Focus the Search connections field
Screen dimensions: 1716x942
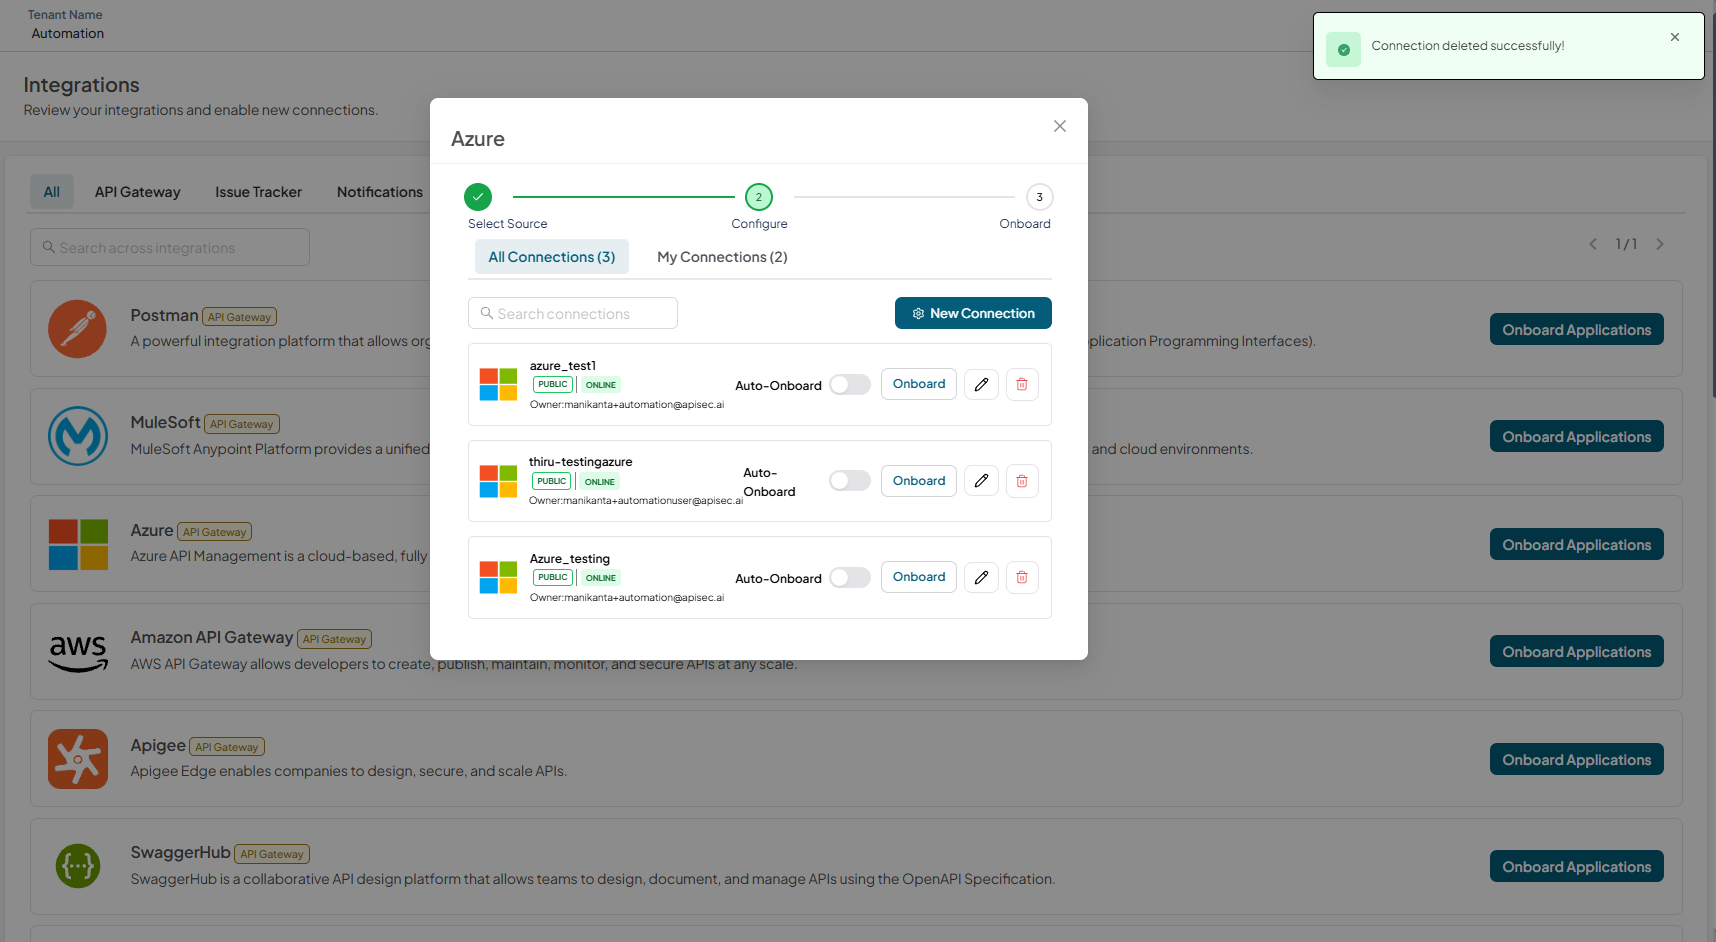tap(573, 313)
